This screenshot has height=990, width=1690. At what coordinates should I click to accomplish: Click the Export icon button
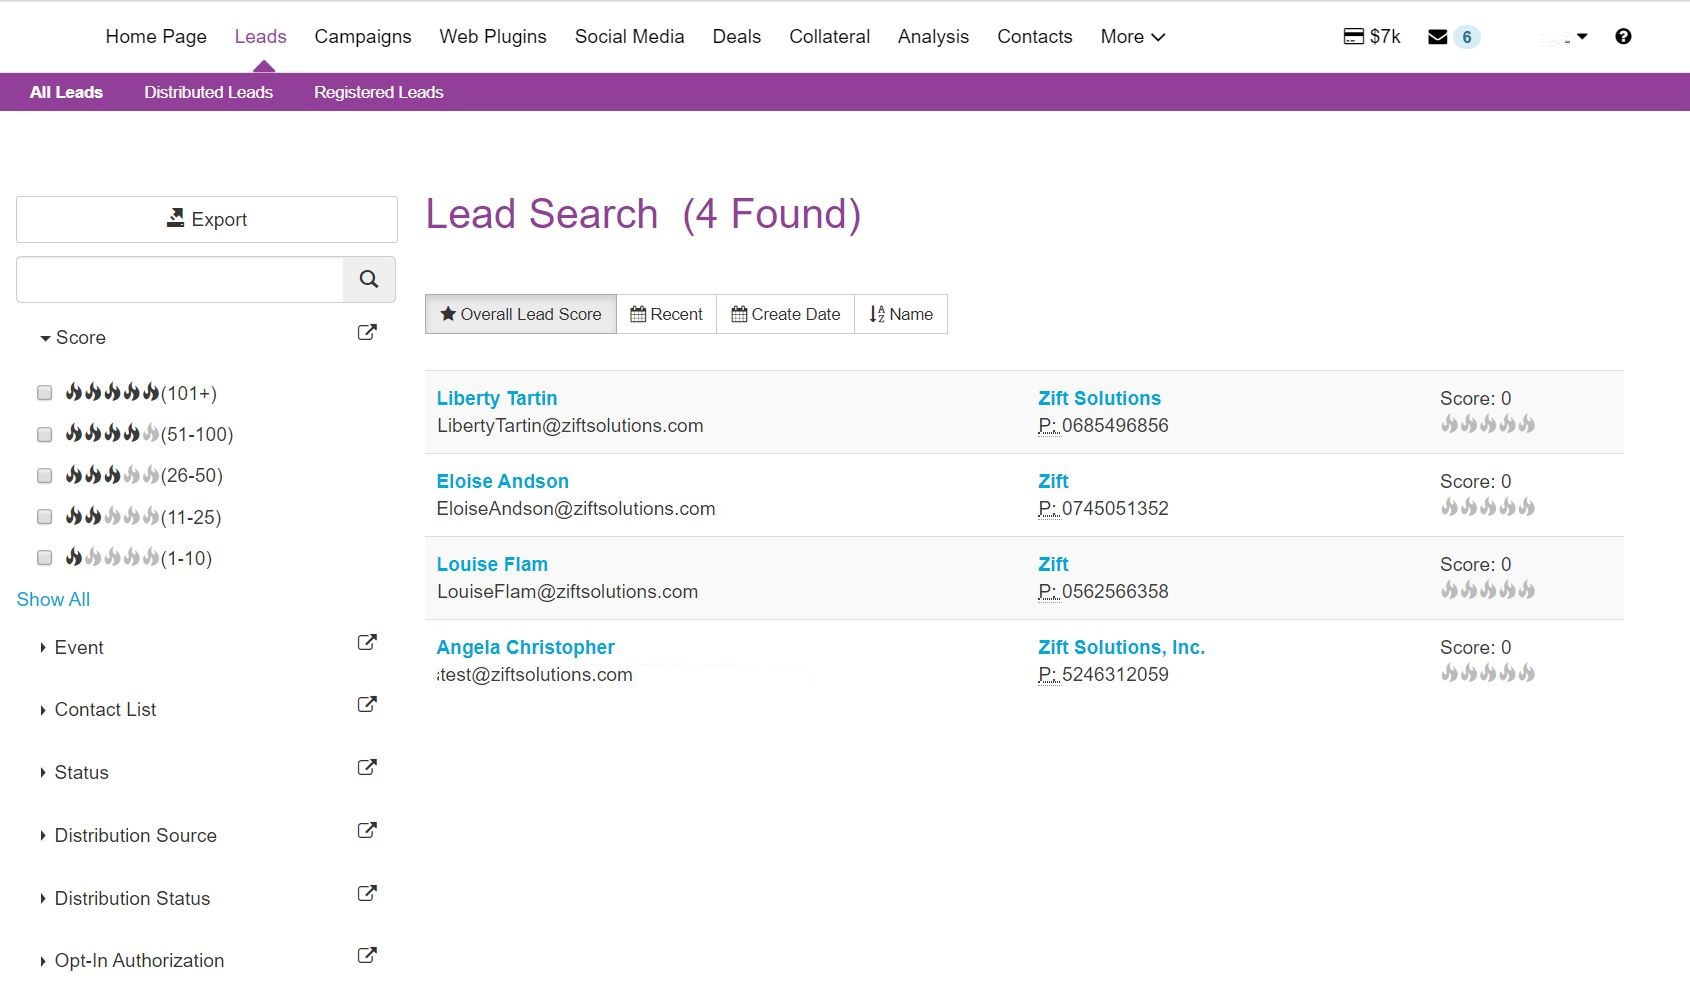tap(206, 218)
